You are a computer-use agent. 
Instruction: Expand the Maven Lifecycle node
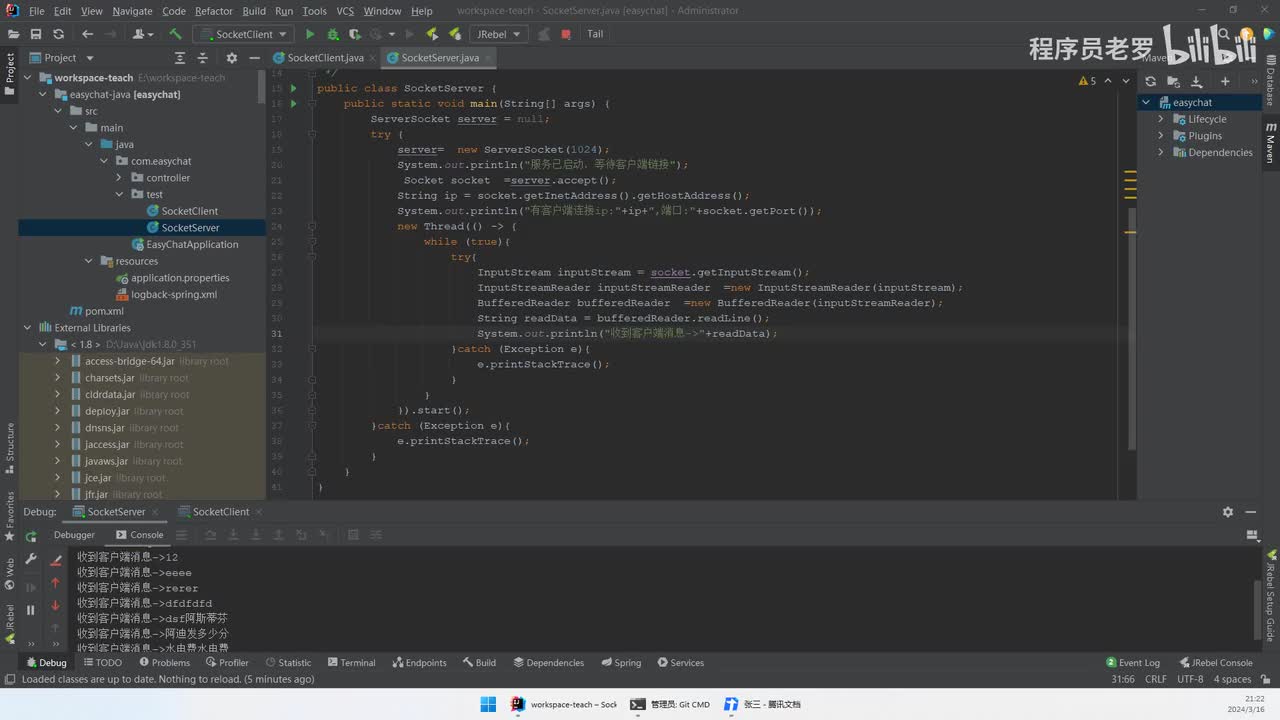[1161, 119]
